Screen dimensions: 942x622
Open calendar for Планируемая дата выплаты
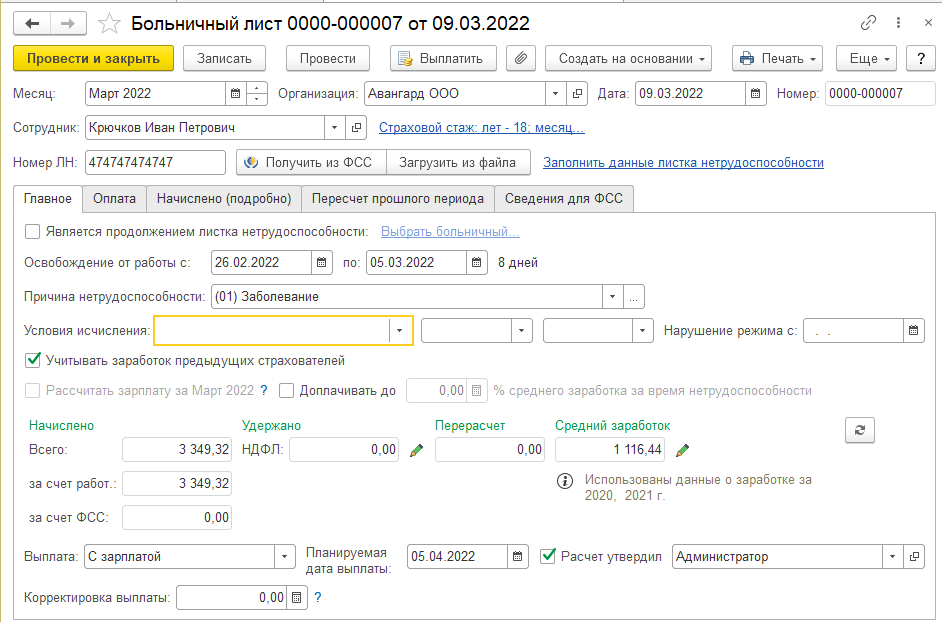(x=518, y=556)
